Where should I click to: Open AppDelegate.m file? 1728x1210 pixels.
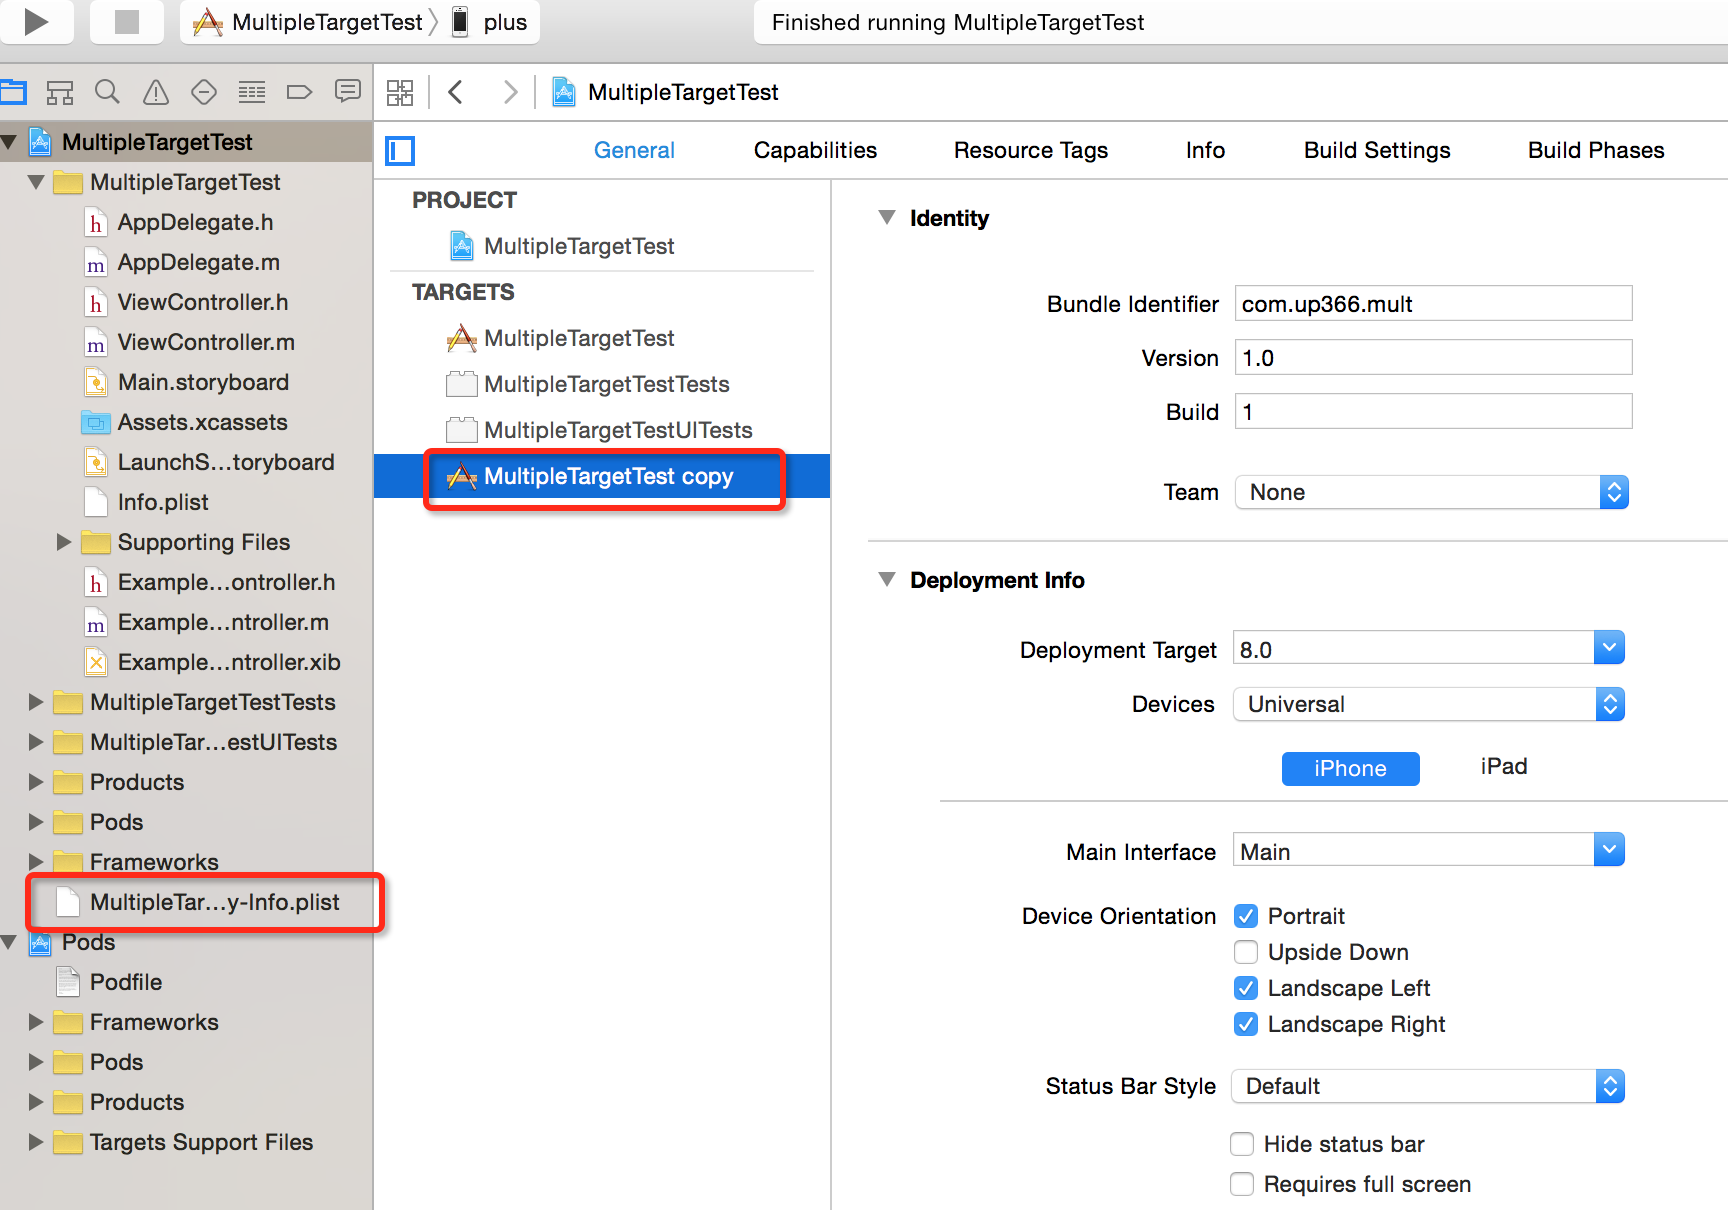198,262
